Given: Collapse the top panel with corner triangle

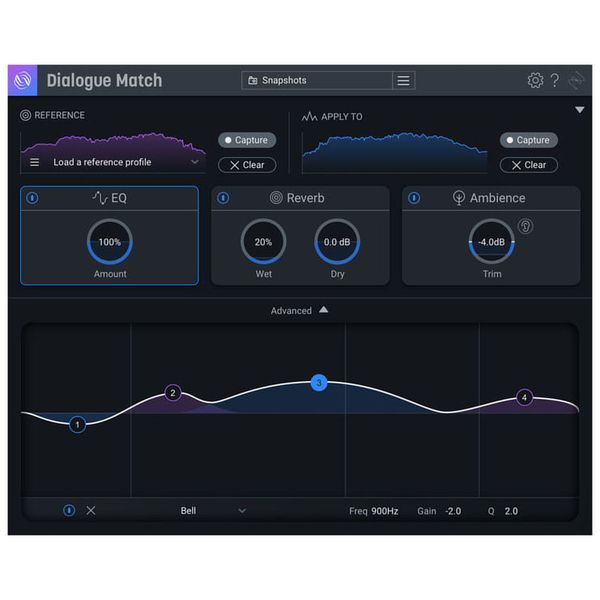Looking at the screenshot, I should tap(579, 110).
